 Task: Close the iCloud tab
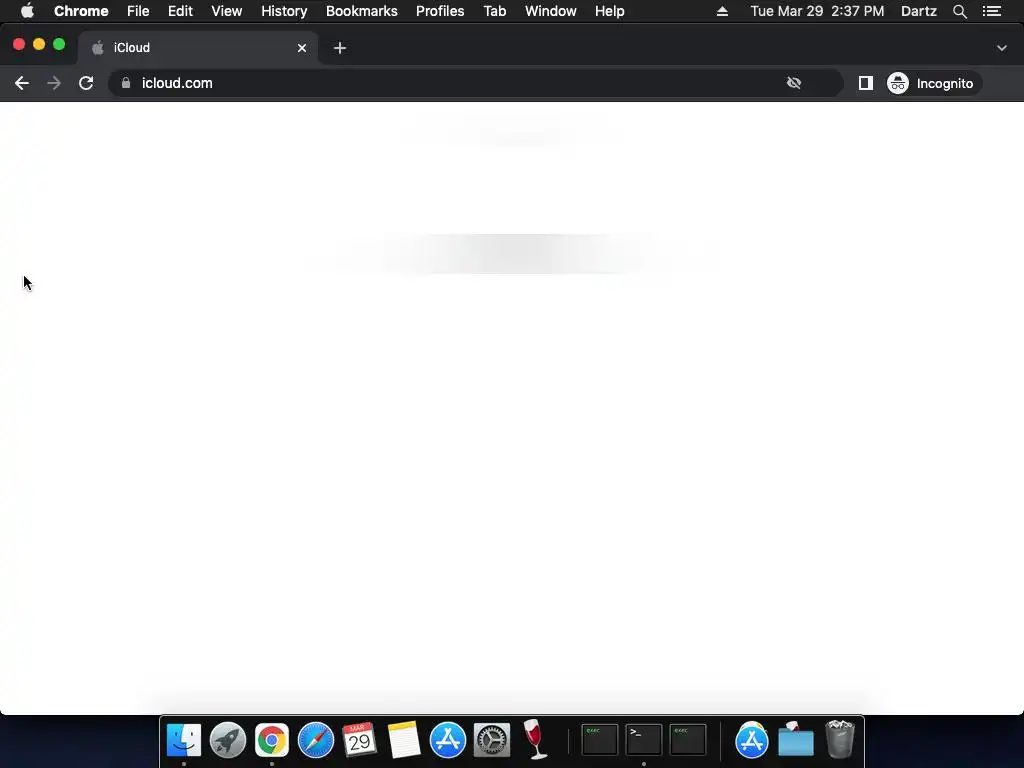coord(302,48)
